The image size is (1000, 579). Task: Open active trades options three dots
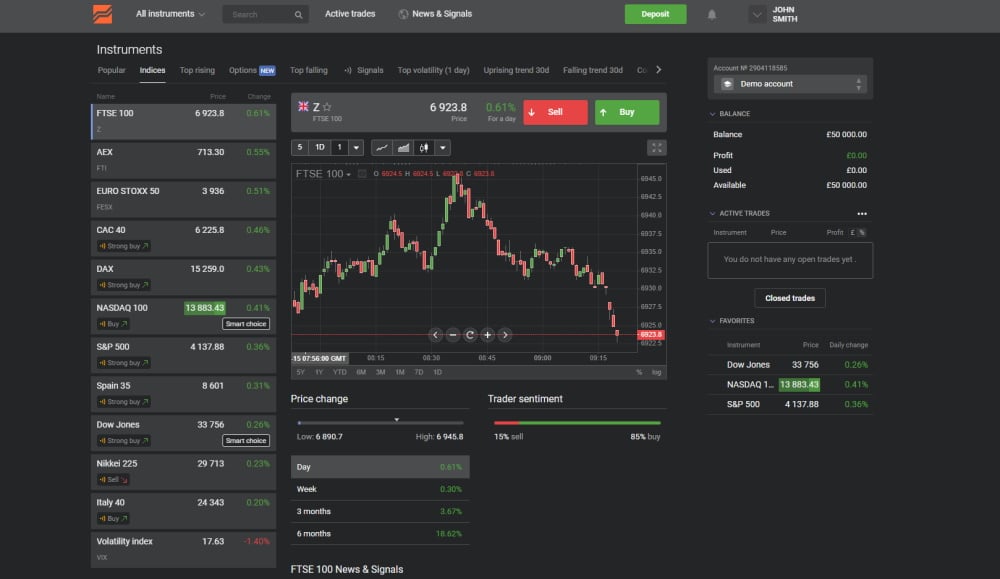tap(862, 214)
